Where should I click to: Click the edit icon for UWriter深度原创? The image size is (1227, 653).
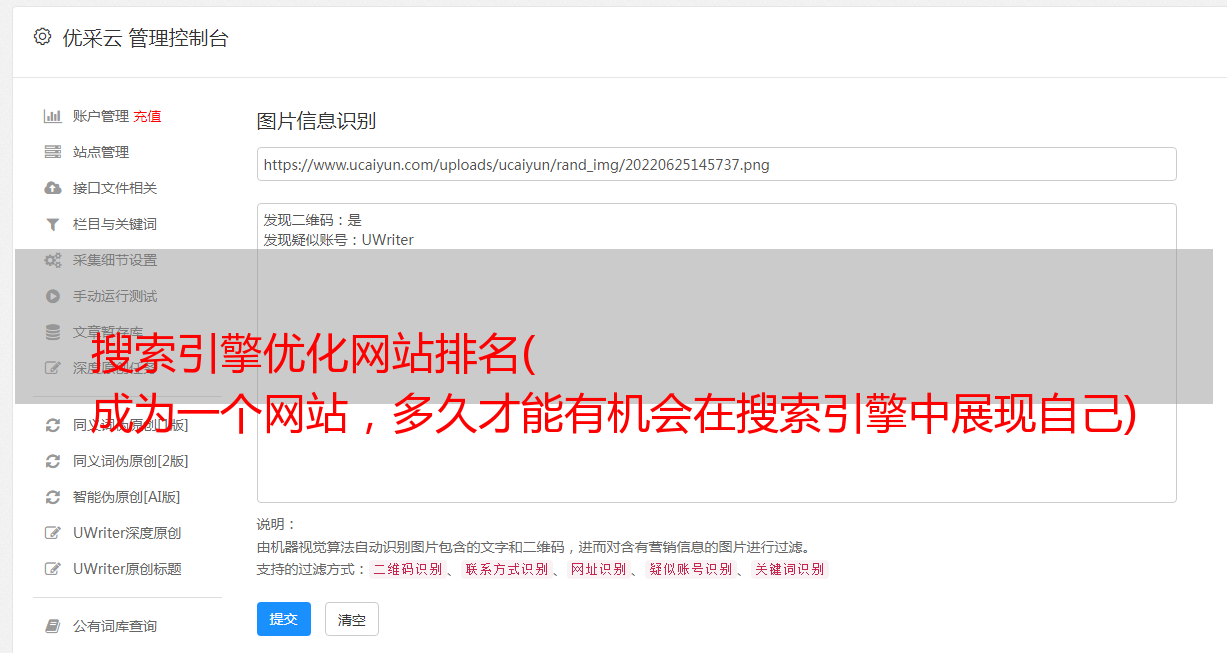53,533
